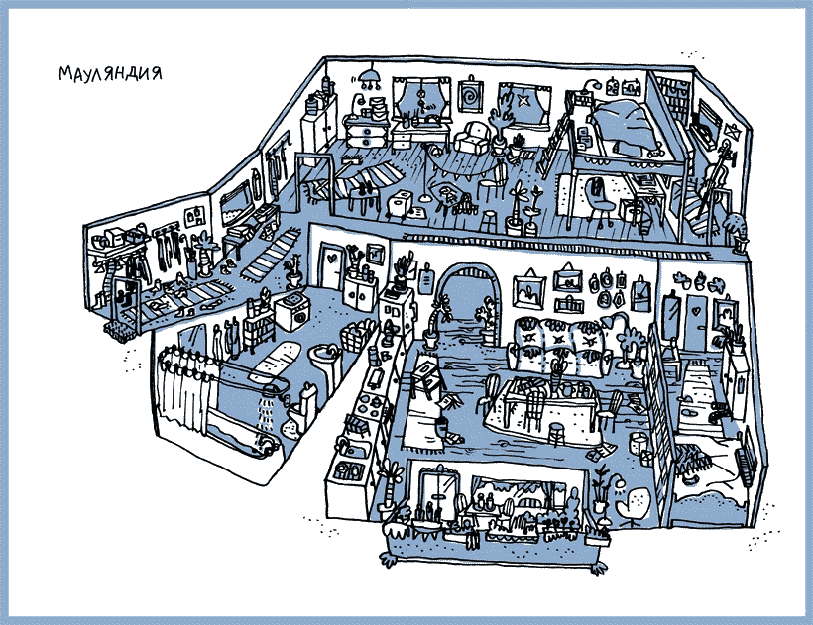Click the desk chair under the loft bed
The height and width of the screenshot is (625, 813).
click(601, 202)
